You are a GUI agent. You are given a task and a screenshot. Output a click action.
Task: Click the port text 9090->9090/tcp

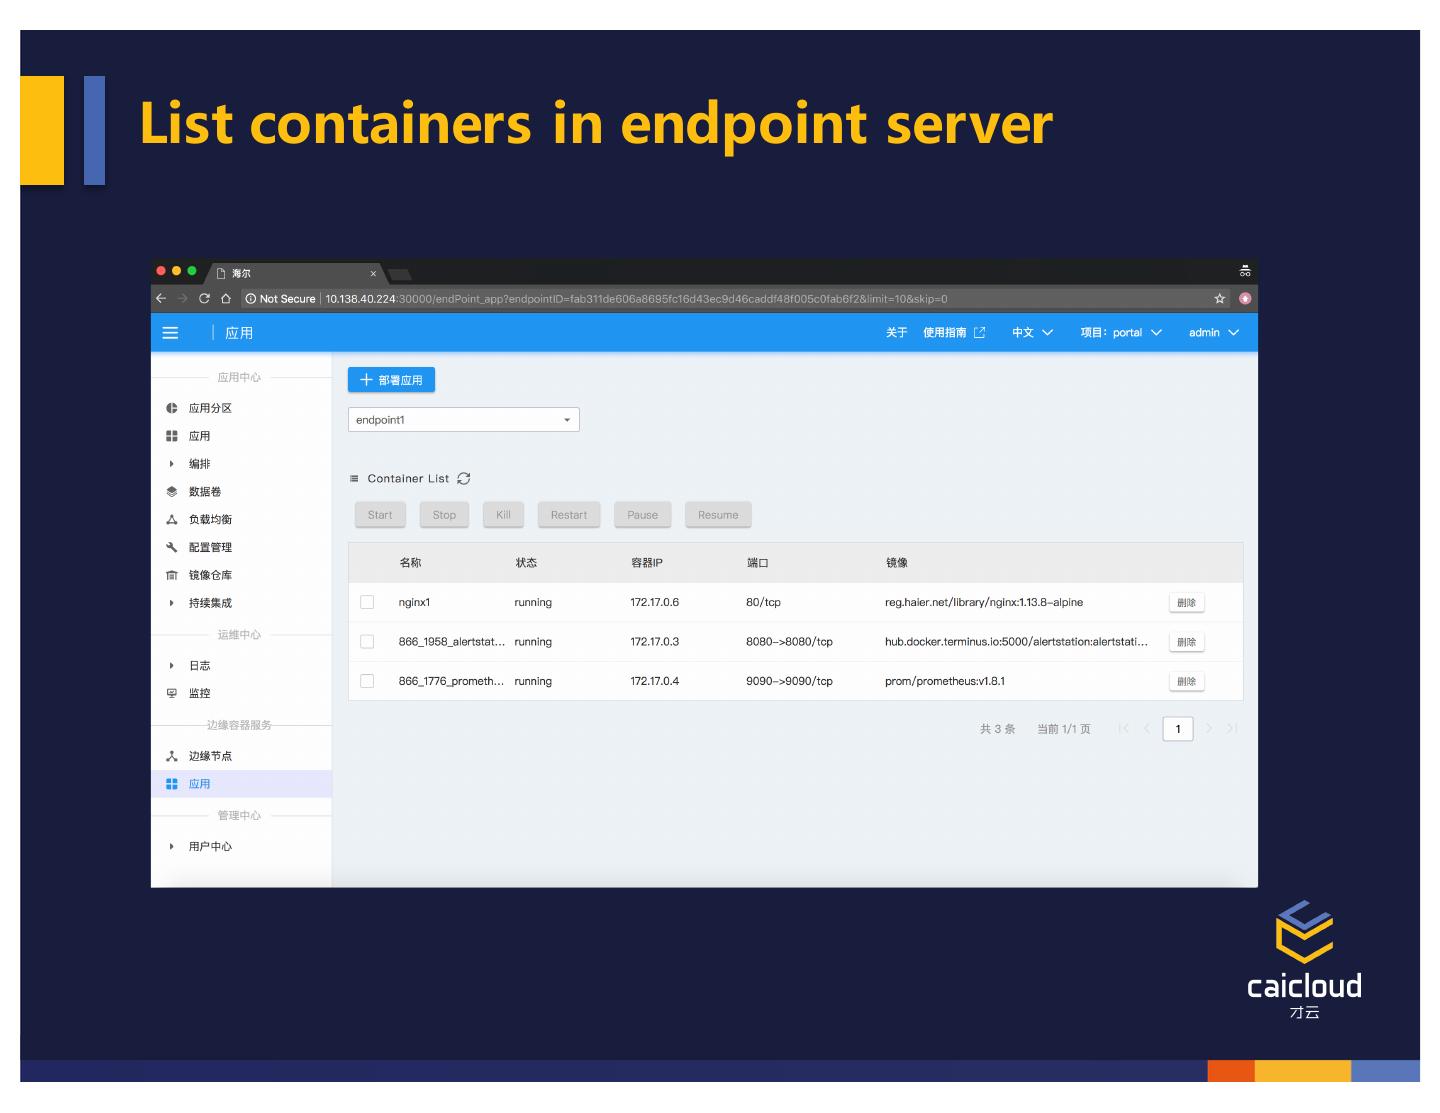point(789,682)
